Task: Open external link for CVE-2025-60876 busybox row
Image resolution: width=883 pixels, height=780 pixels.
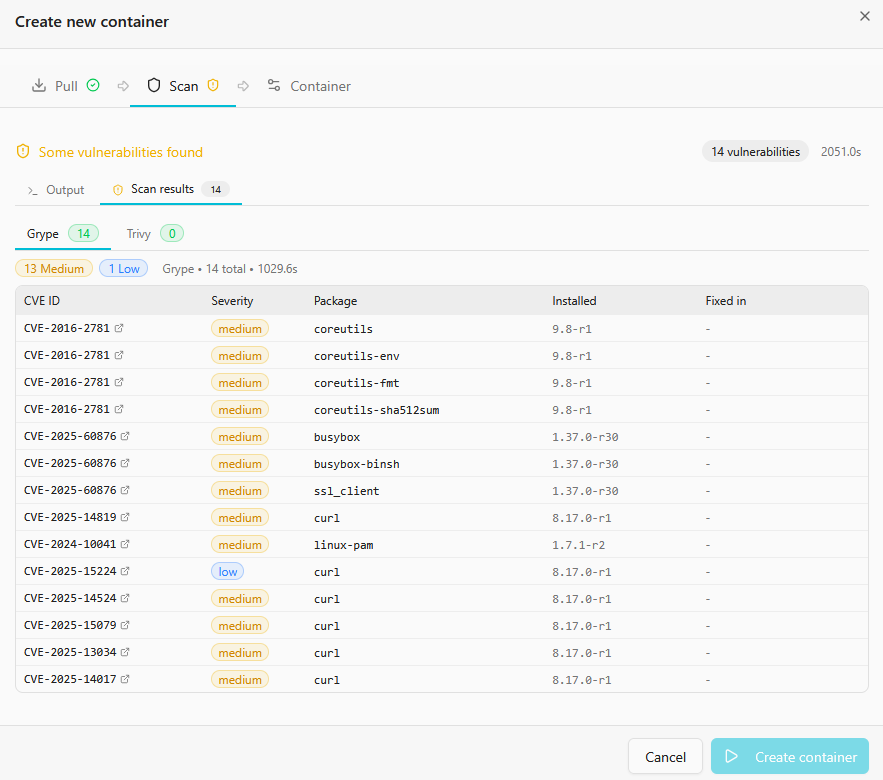Action: pyautogui.click(x=125, y=437)
